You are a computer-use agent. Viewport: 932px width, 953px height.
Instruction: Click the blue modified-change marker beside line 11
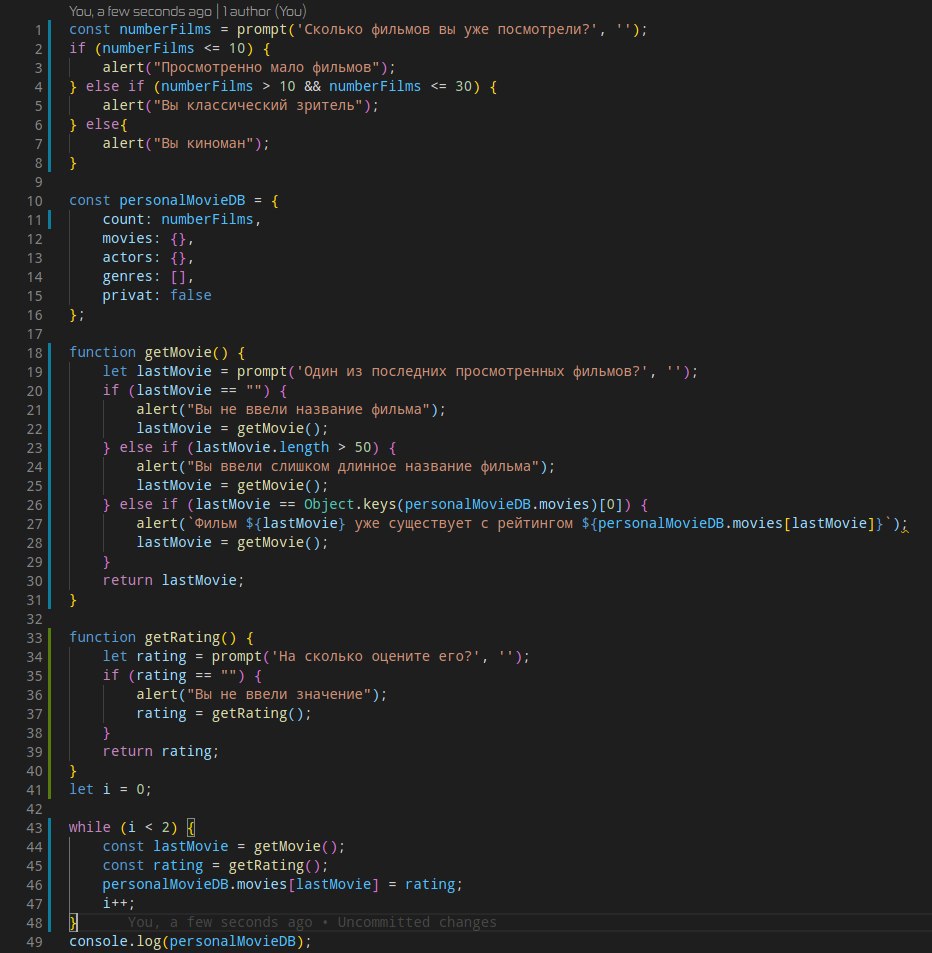(49, 219)
